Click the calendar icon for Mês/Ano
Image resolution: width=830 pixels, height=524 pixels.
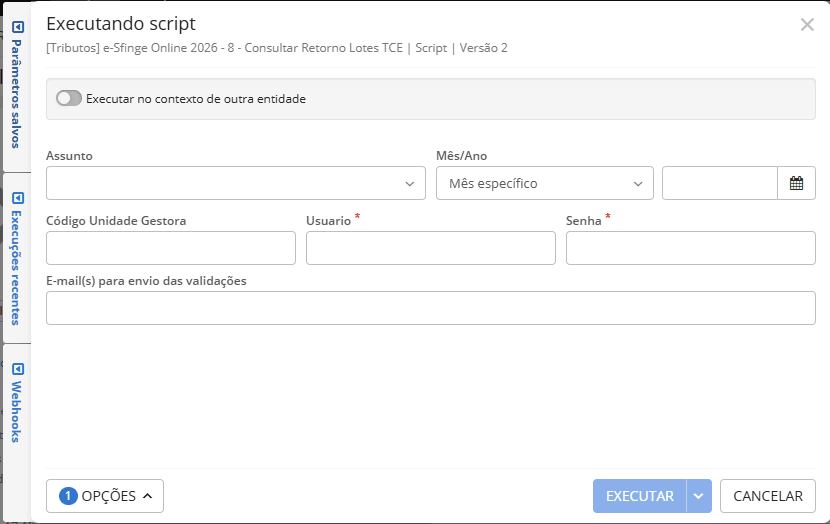coord(796,183)
